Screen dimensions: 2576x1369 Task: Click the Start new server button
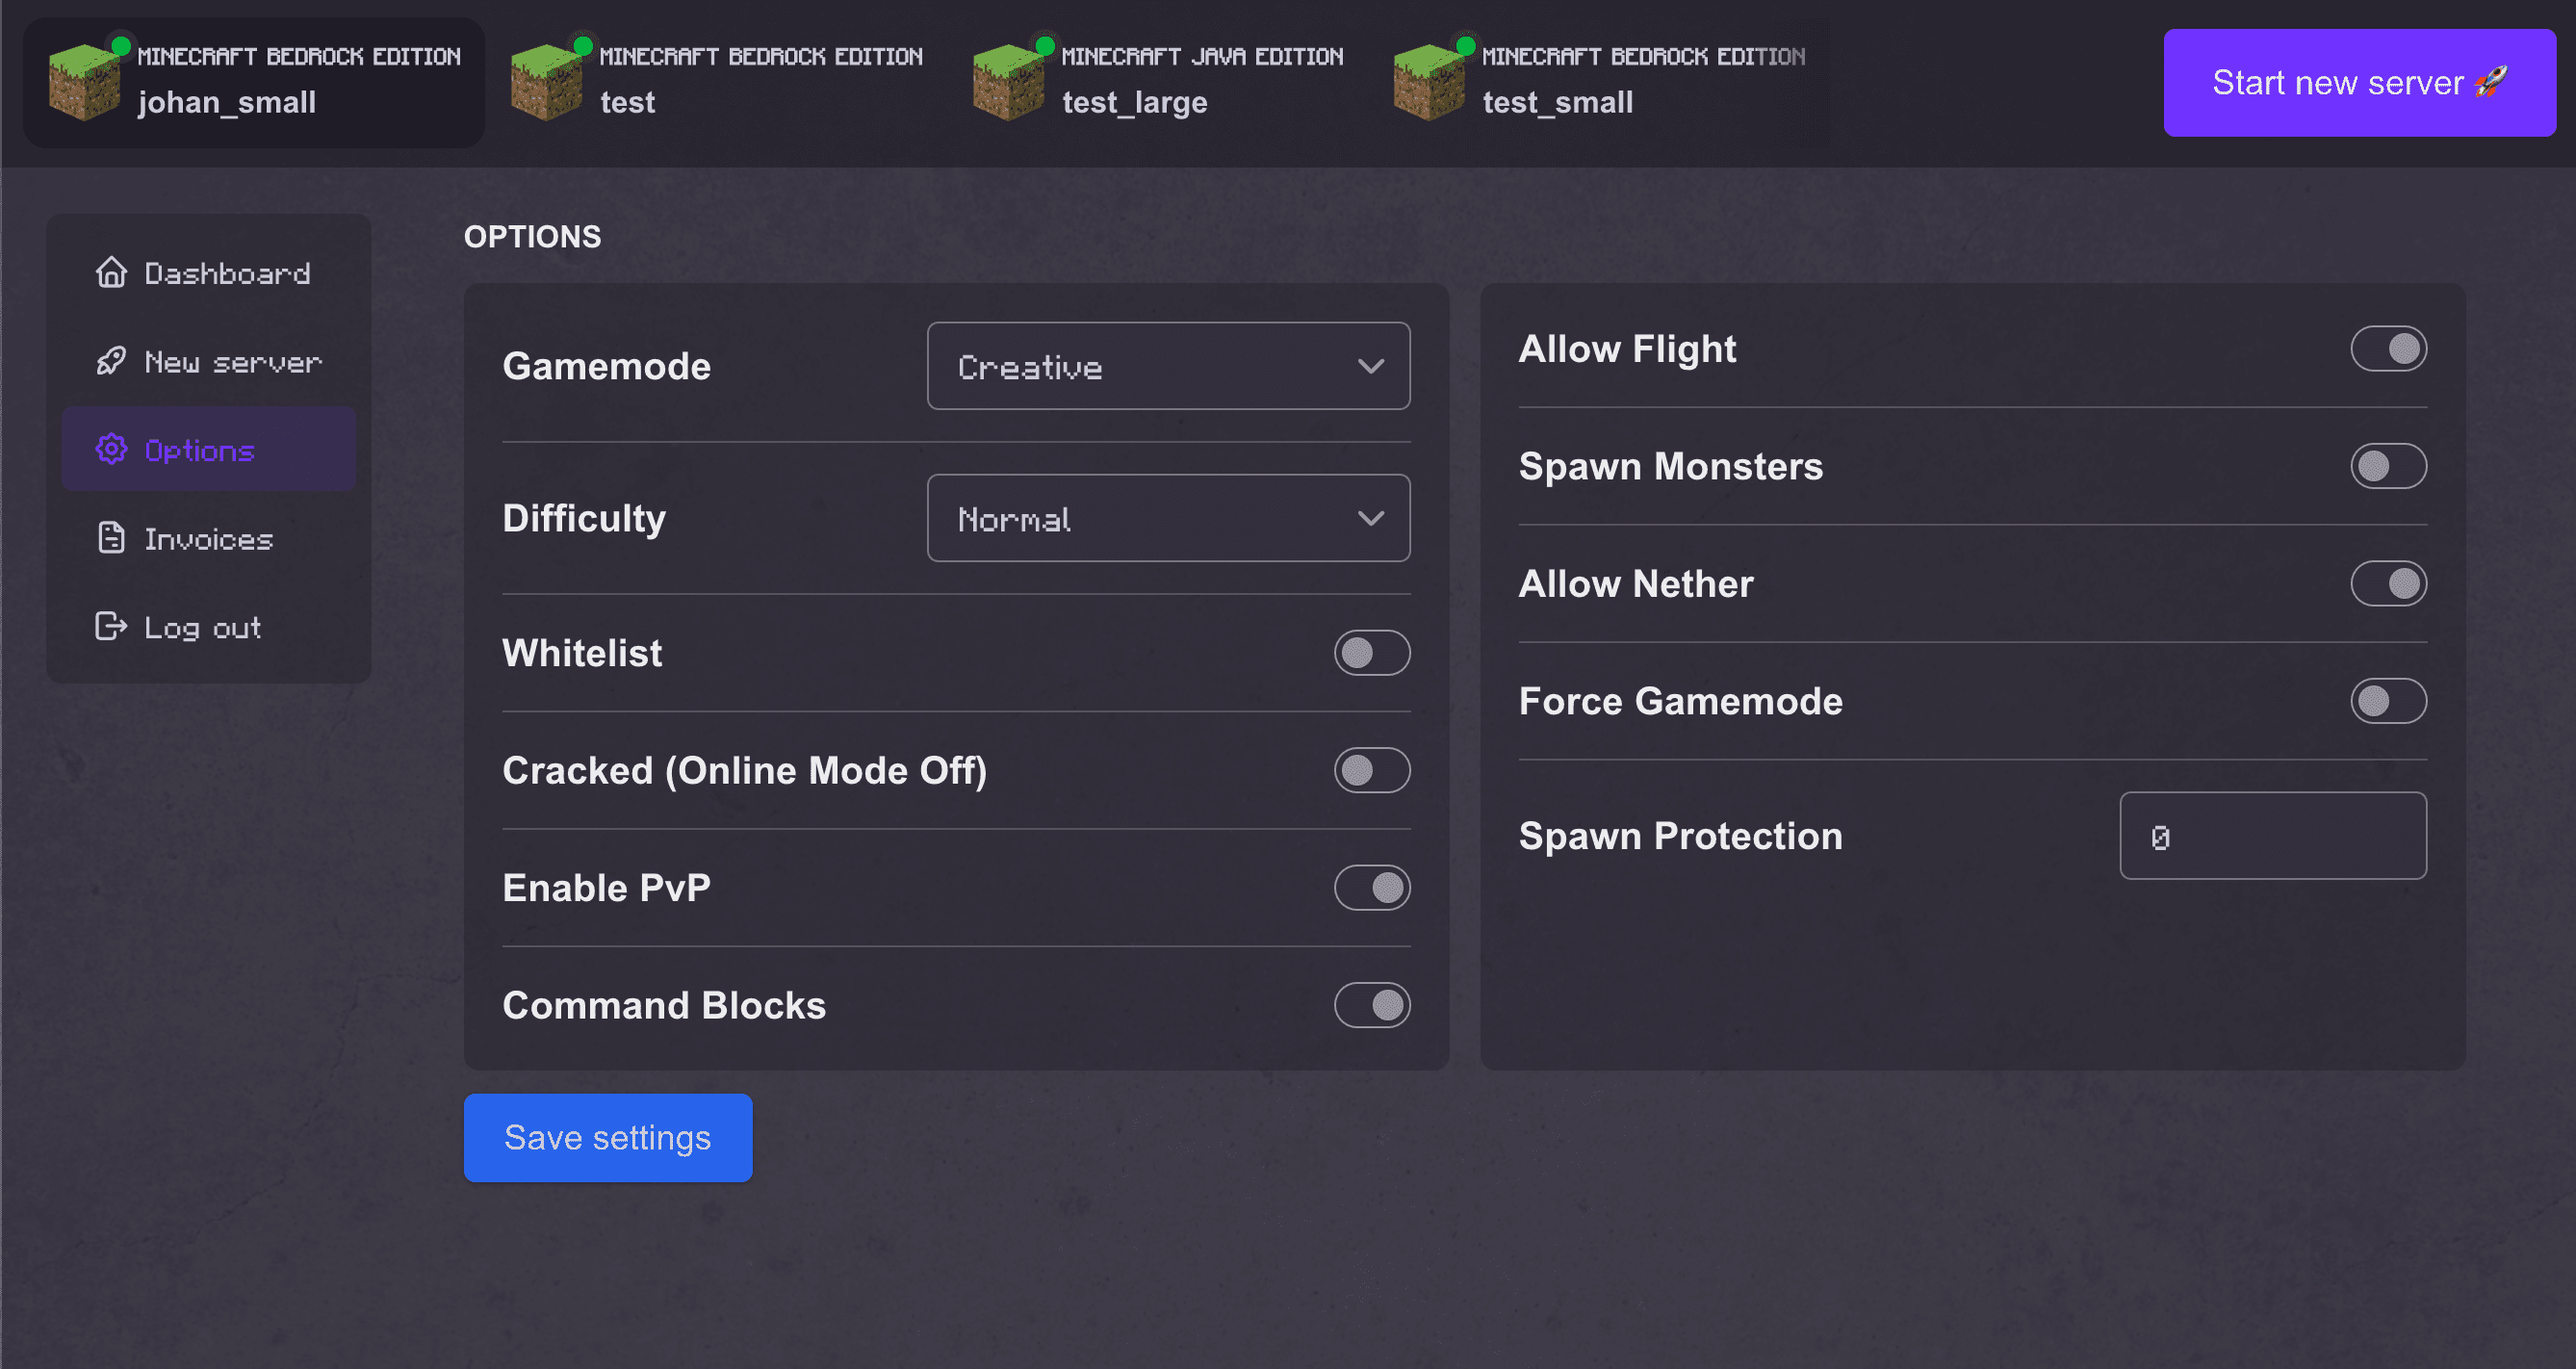pyautogui.click(x=2359, y=83)
